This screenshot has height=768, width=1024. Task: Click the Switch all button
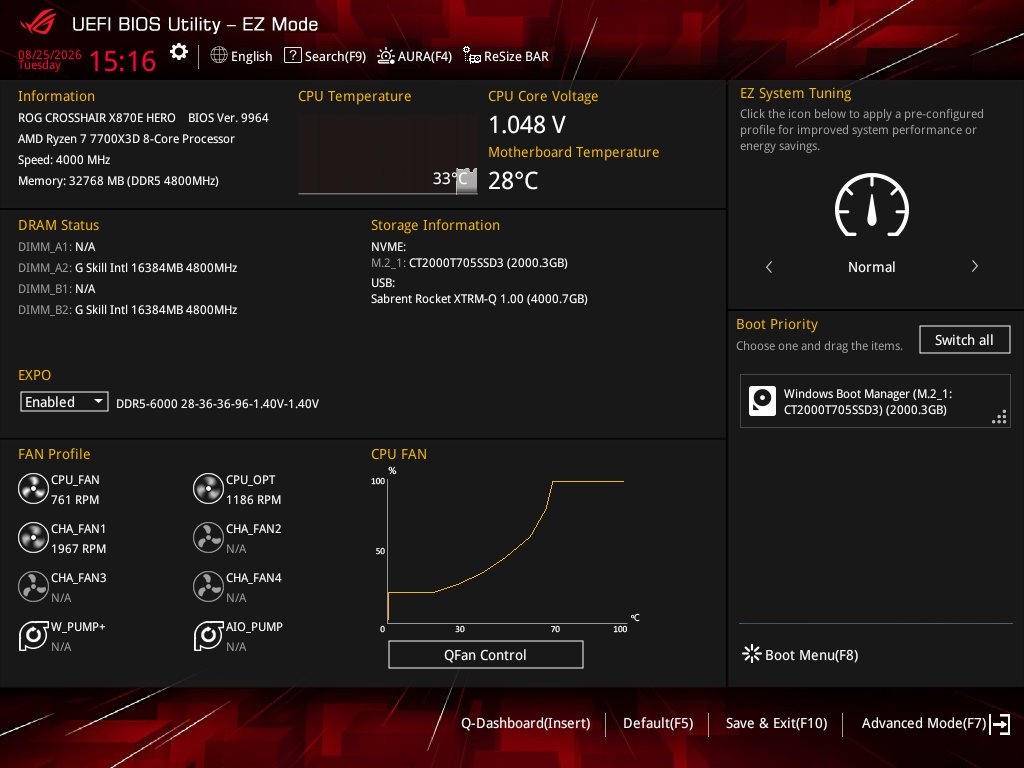[x=965, y=340]
